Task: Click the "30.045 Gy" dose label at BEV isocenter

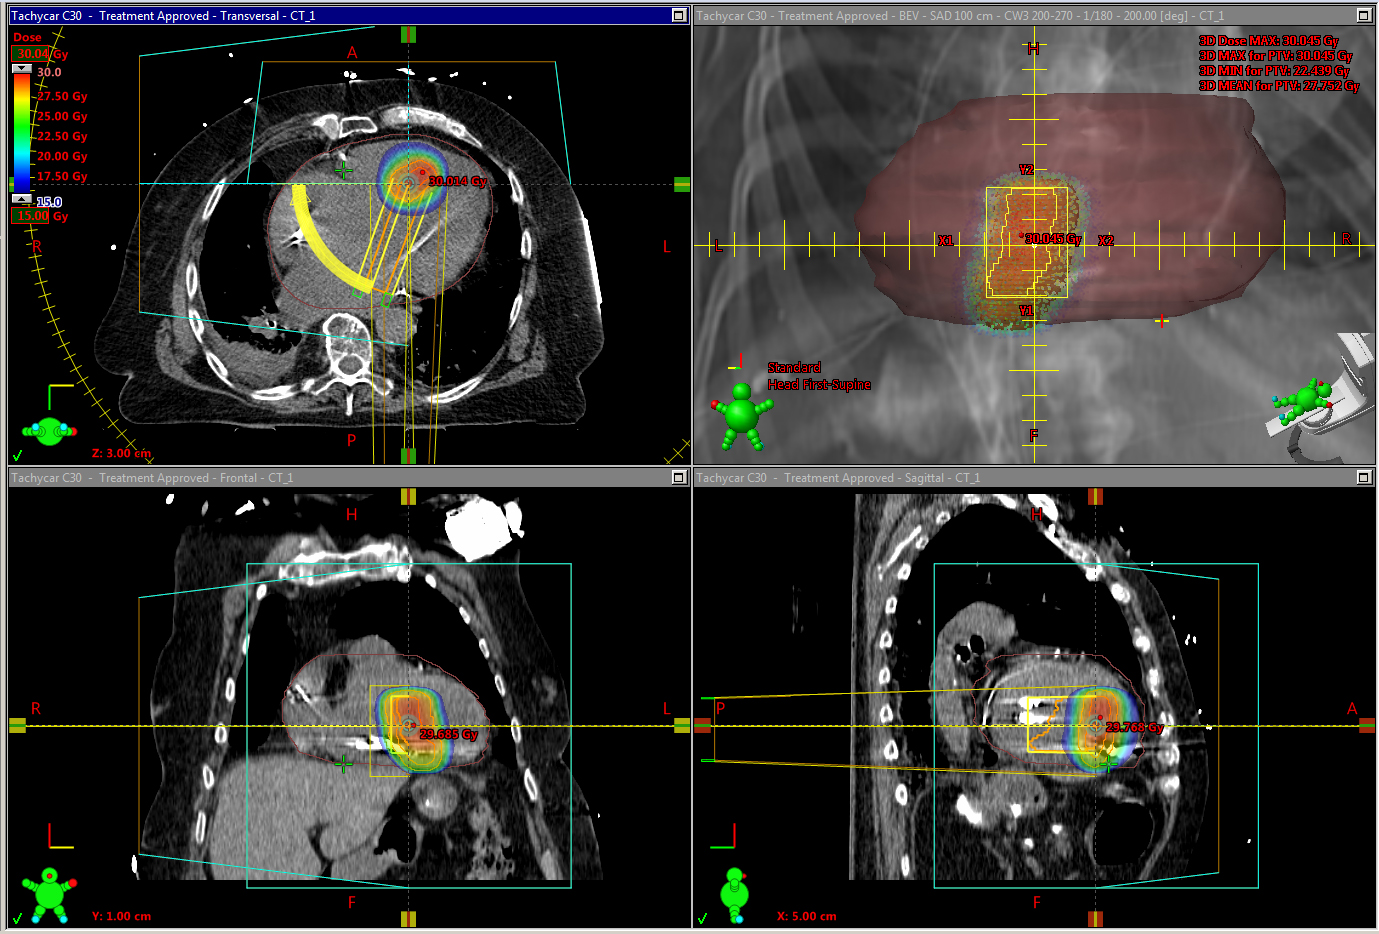Action: pyautogui.click(x=1053, y=238)
